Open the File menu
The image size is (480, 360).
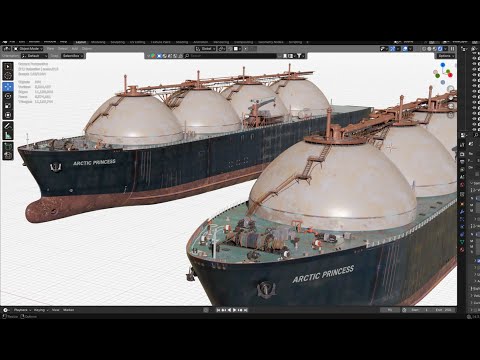(12, 42)
